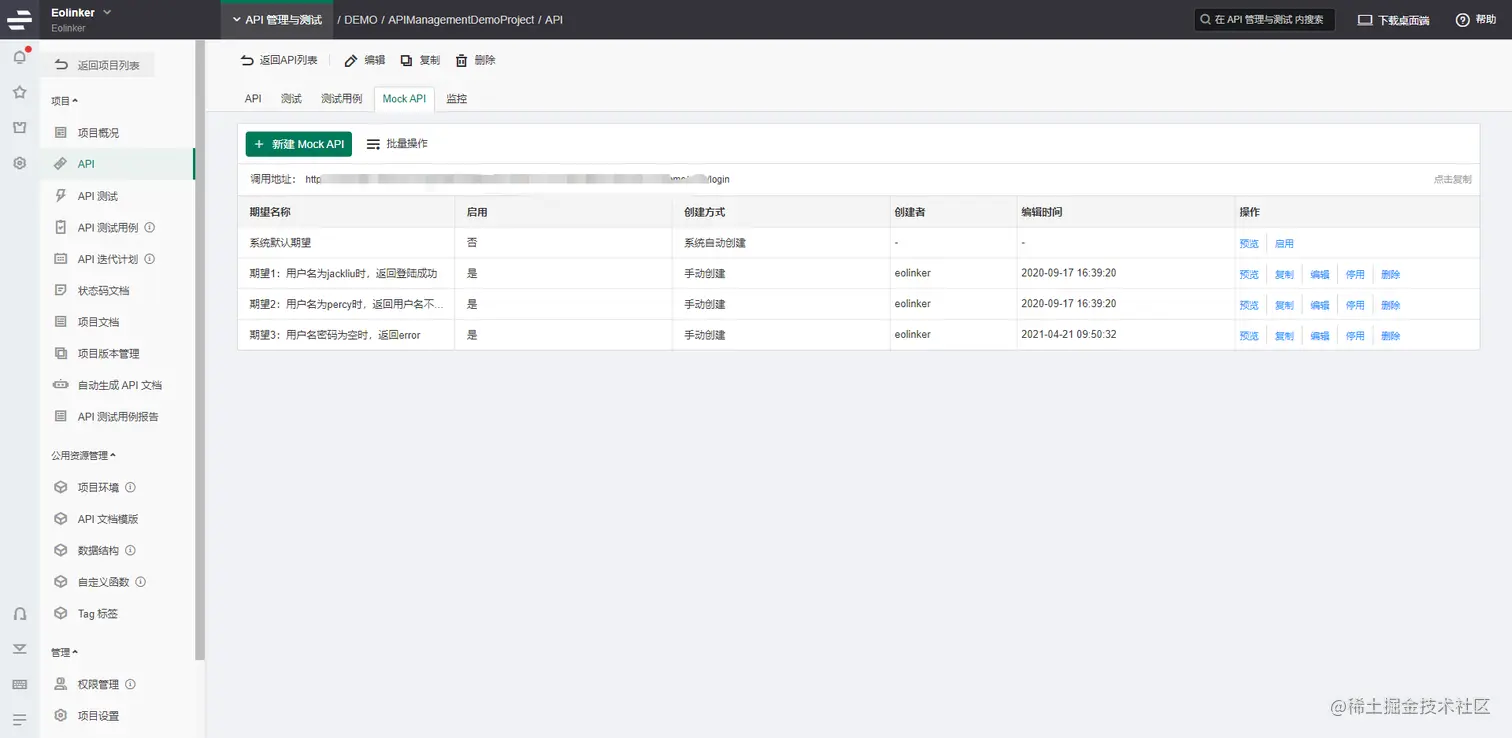The height and width of the screenshot is (738, 1512).
Task: Click 预览 for 期望1 row
Action: pyautogui.click(x=1249, y=275)
